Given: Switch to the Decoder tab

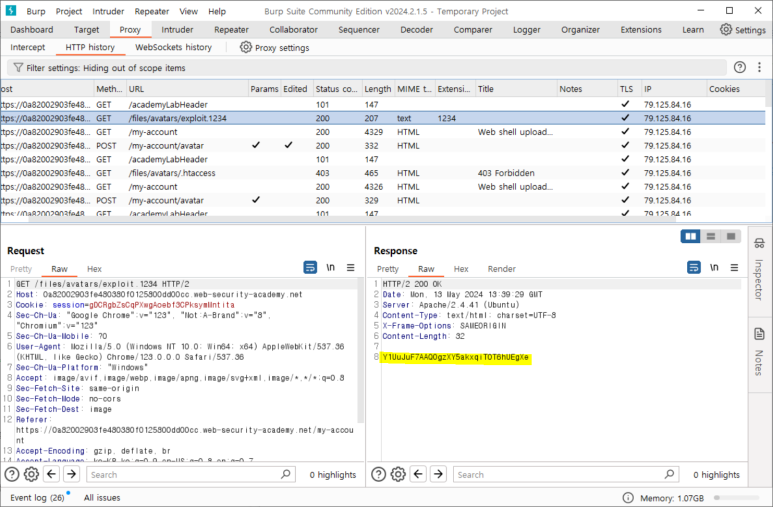Looking at the screenshot, I should (x=417, y=30).
